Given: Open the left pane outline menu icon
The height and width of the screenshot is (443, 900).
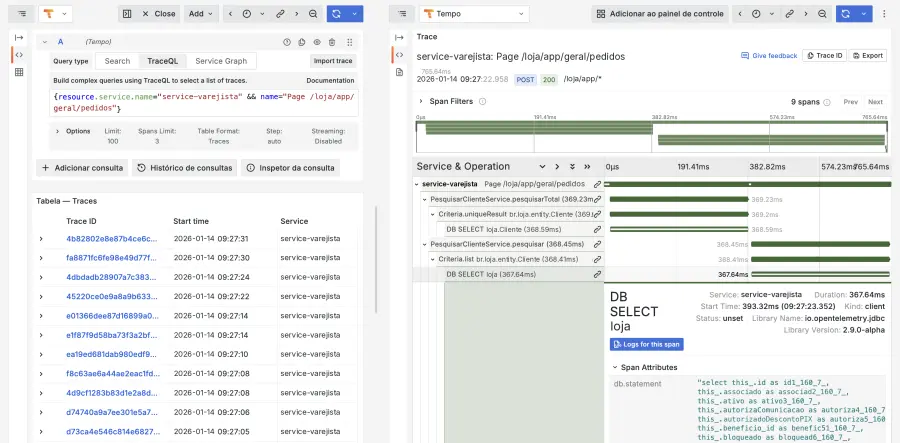Looking at the screenshot, I should point(22,14).
